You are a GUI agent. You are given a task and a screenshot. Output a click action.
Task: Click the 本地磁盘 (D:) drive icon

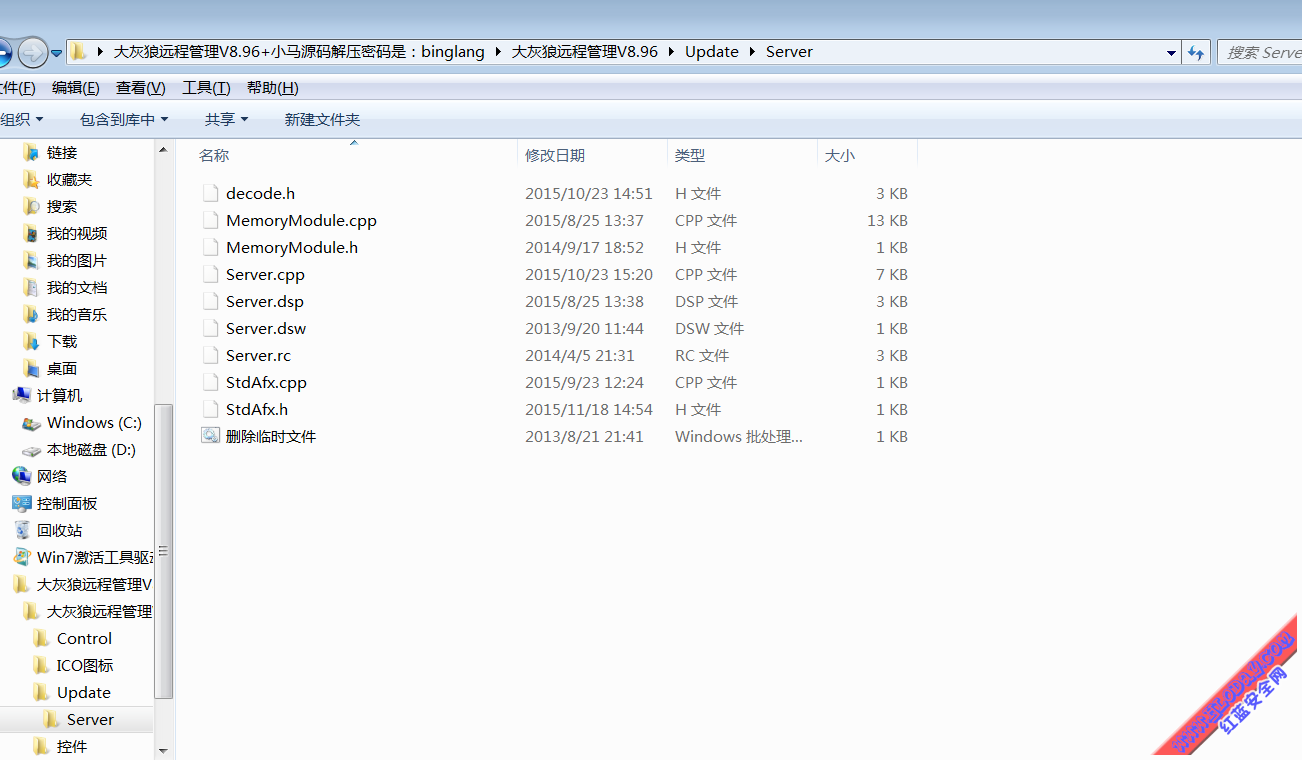[x=31, y=449]
